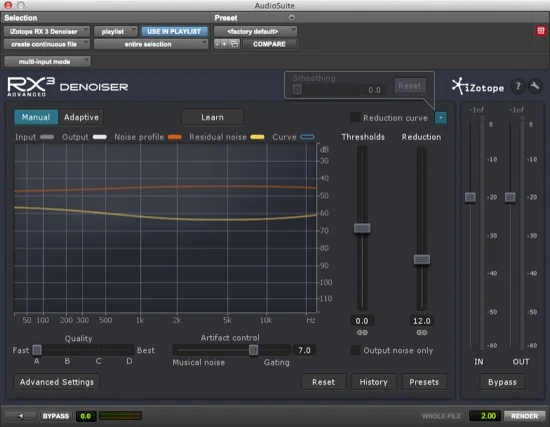
Task: Click the Quality label B
Action: [67, 361]
